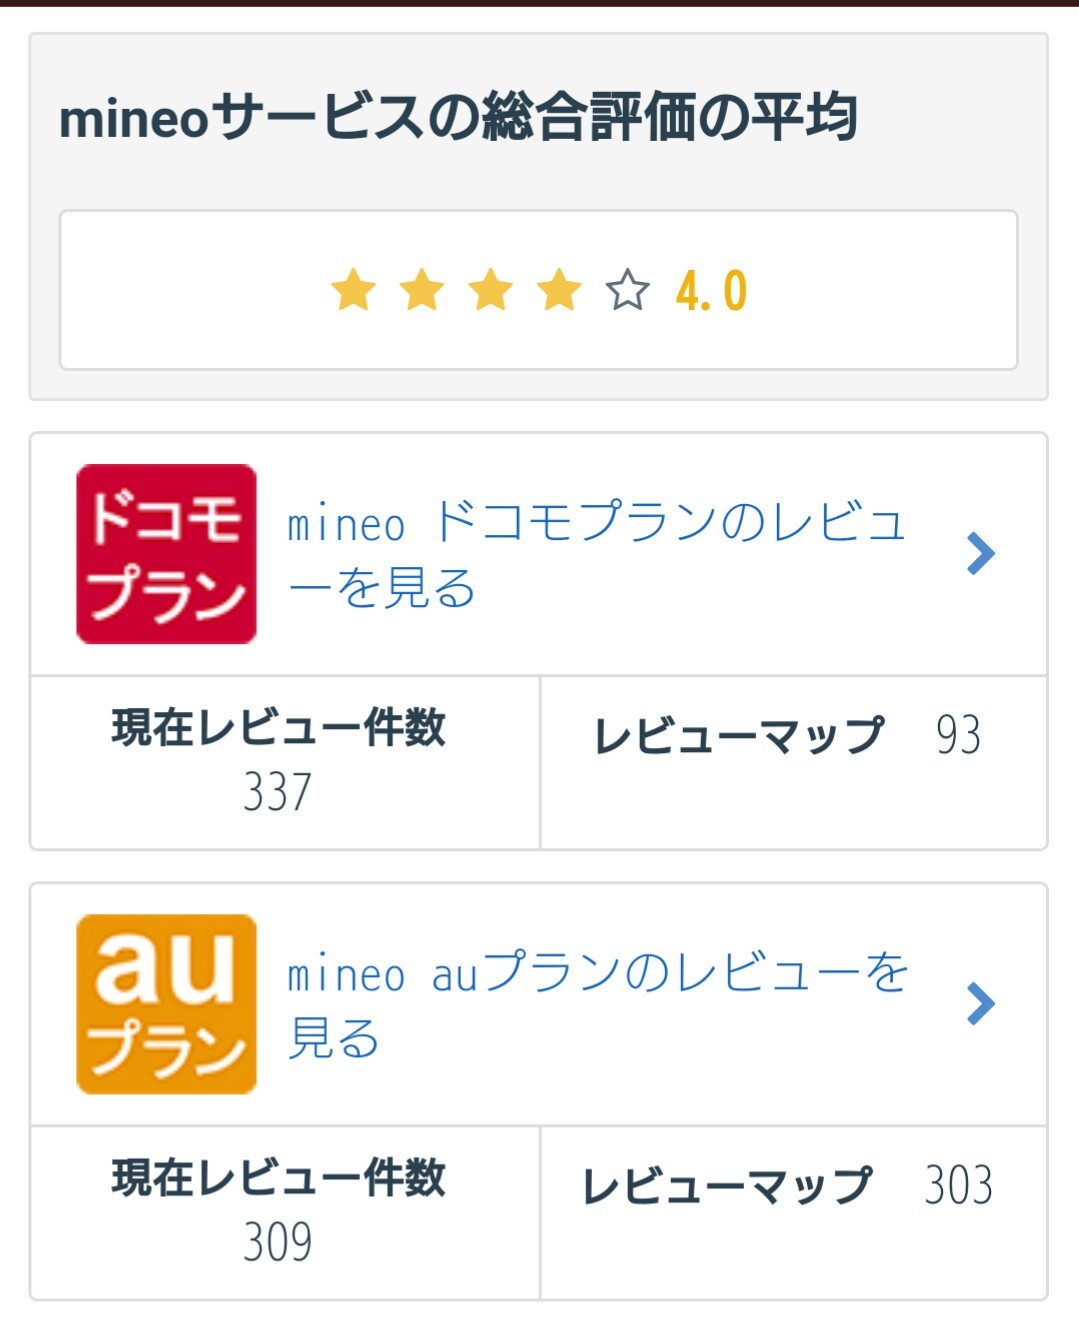The image size is (1079, 1319).
Task: Open the chevron arrow for ドコモプラン reviews
Action: 981,553
